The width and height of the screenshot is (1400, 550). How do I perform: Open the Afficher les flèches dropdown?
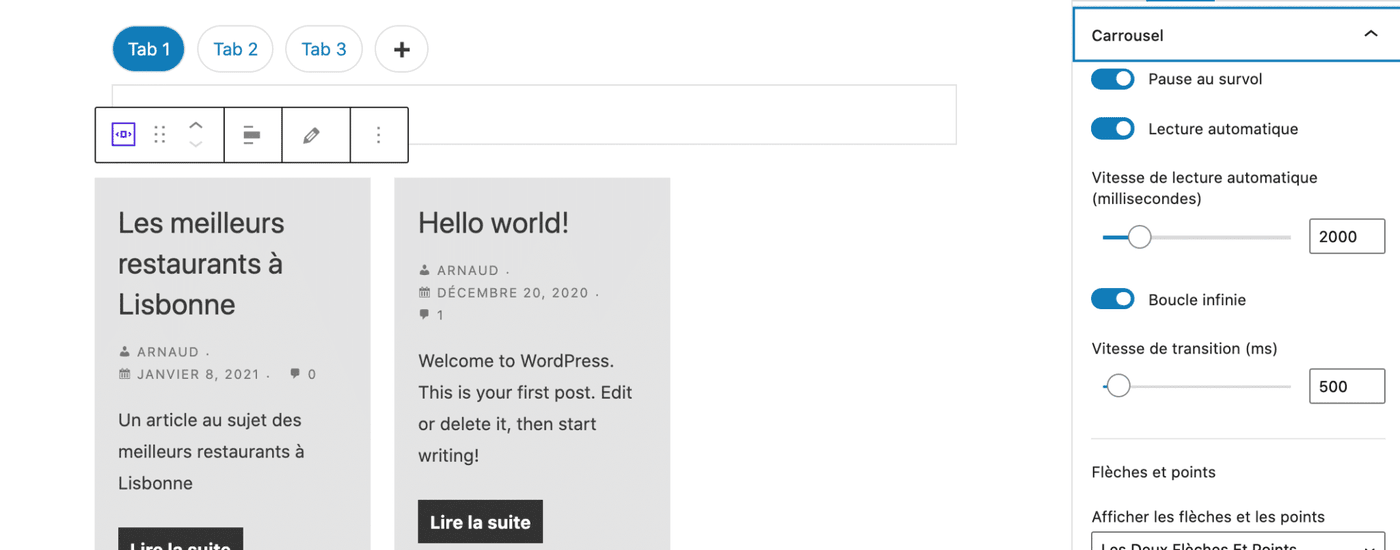coord(1237,543)
